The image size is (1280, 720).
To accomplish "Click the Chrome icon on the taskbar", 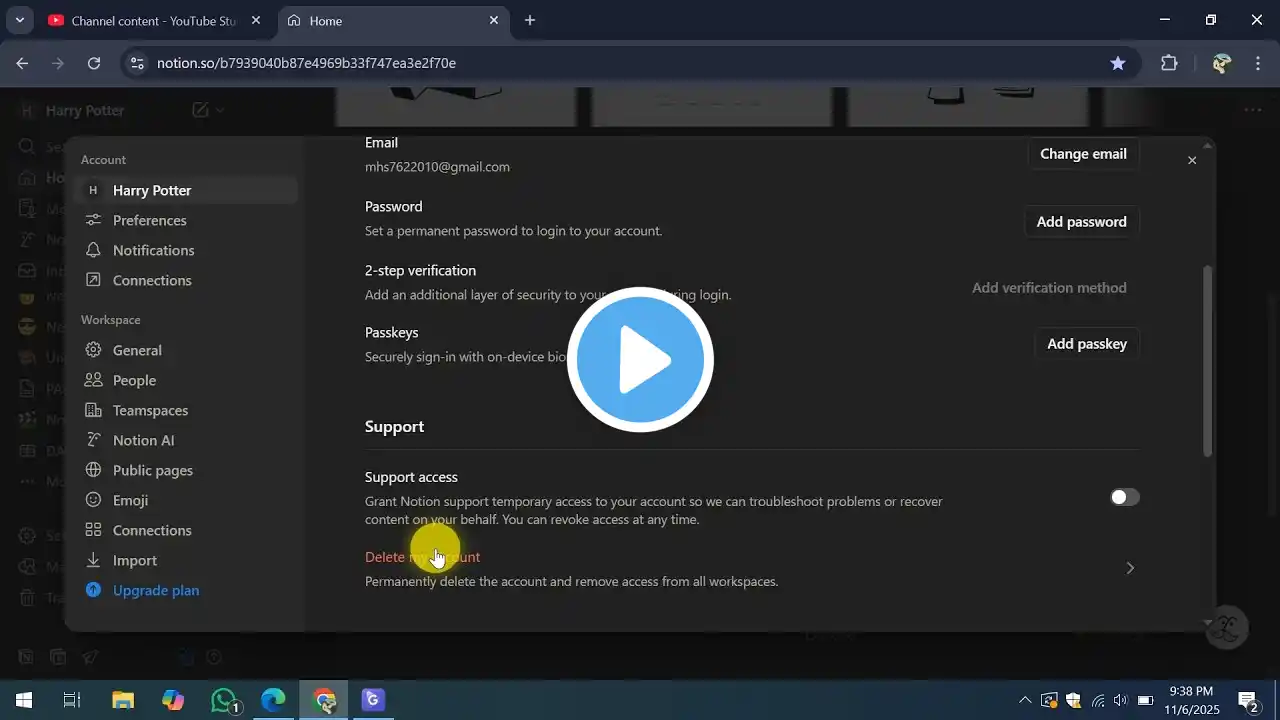I will [324, 700].
